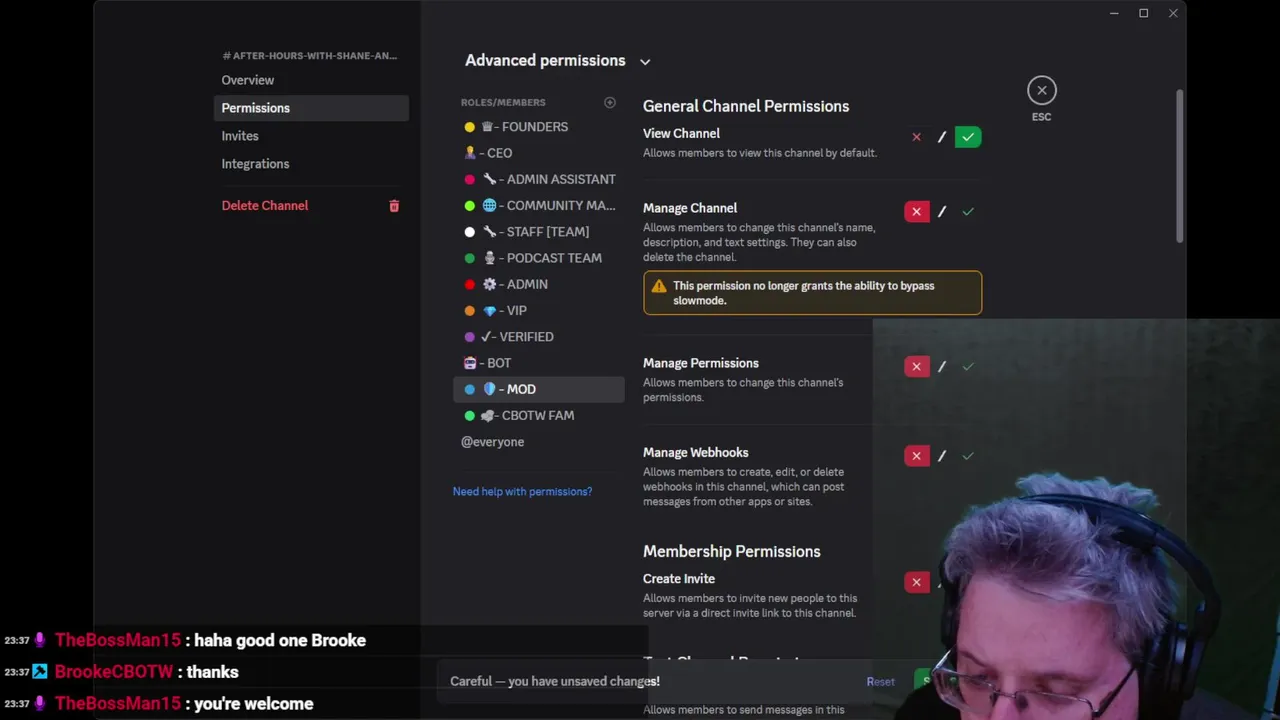Select the @everyone entry
Viewport: 1280px width, 720px height.
point(539,442)
